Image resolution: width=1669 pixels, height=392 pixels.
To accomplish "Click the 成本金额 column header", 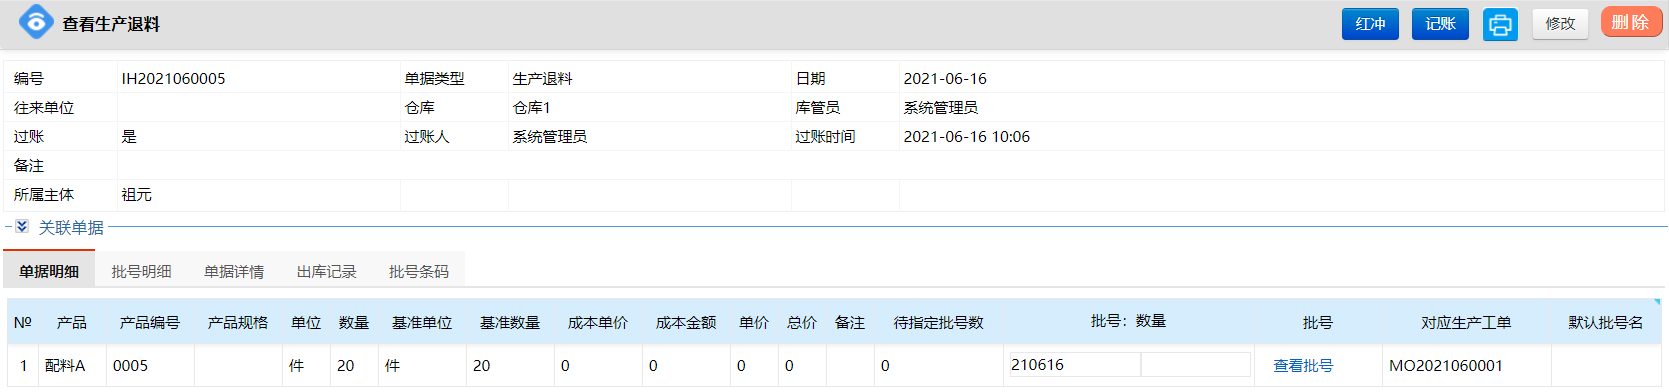I will pos(686,323).
